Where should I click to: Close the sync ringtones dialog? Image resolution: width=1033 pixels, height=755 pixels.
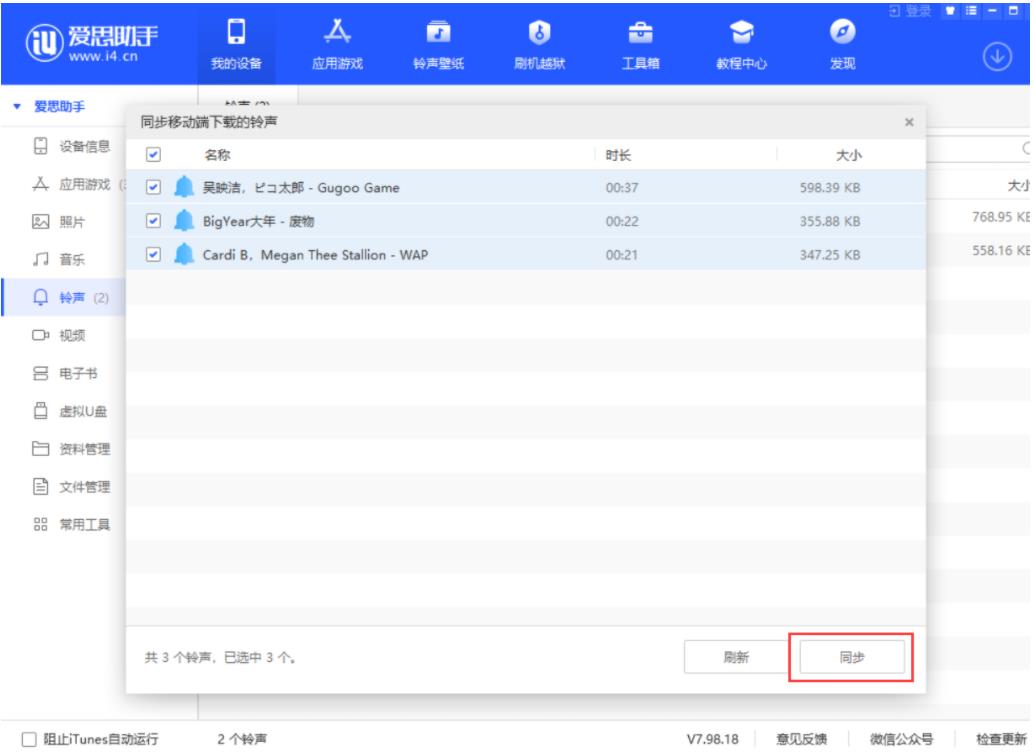pos(908,122)
